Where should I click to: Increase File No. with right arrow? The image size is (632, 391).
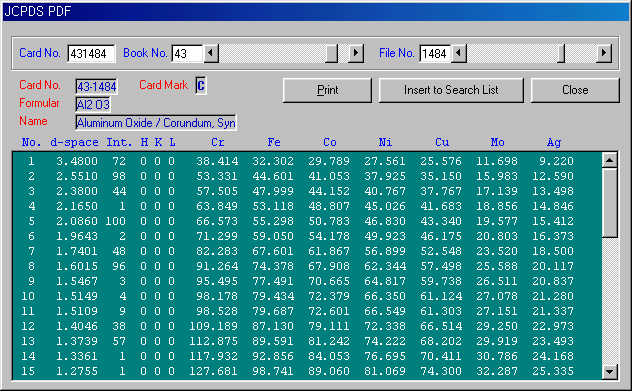pyautogui.click(x=604, y=53)
